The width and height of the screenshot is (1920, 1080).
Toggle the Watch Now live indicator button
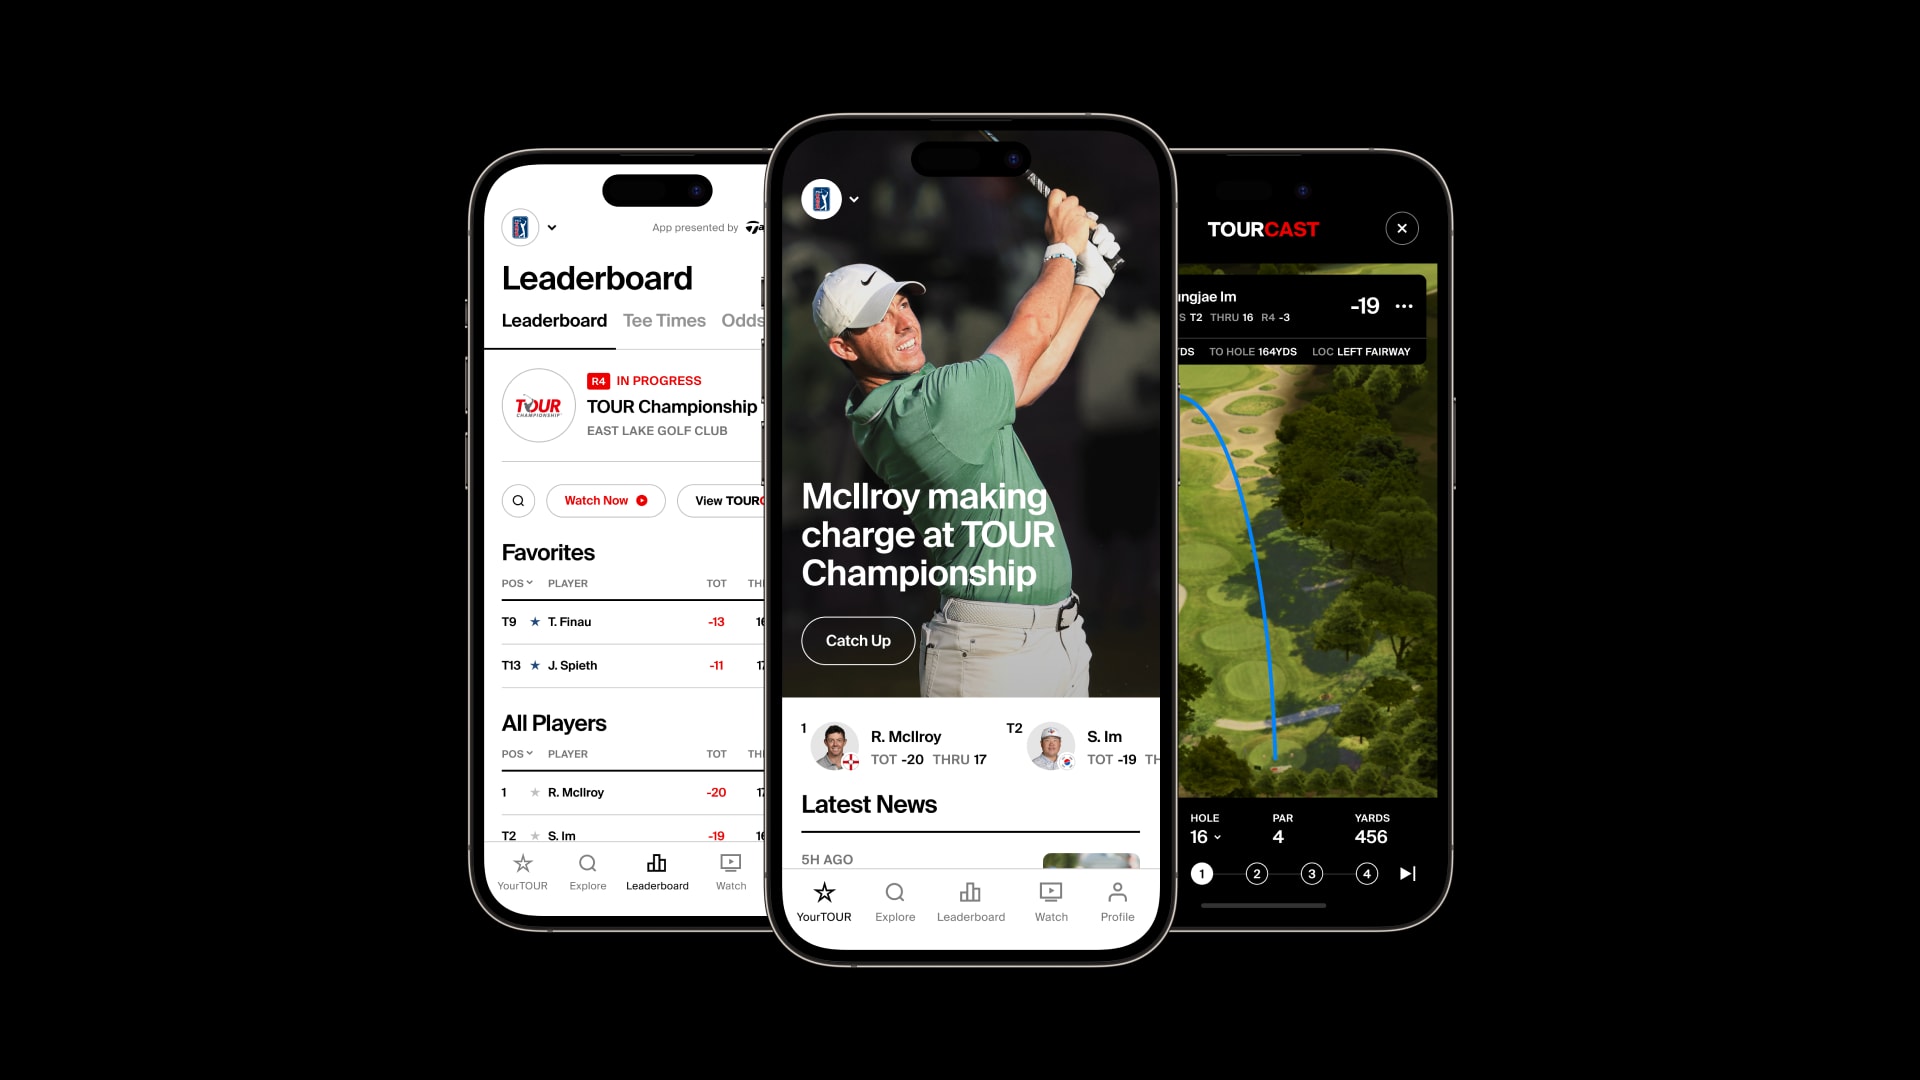point(603,501)
